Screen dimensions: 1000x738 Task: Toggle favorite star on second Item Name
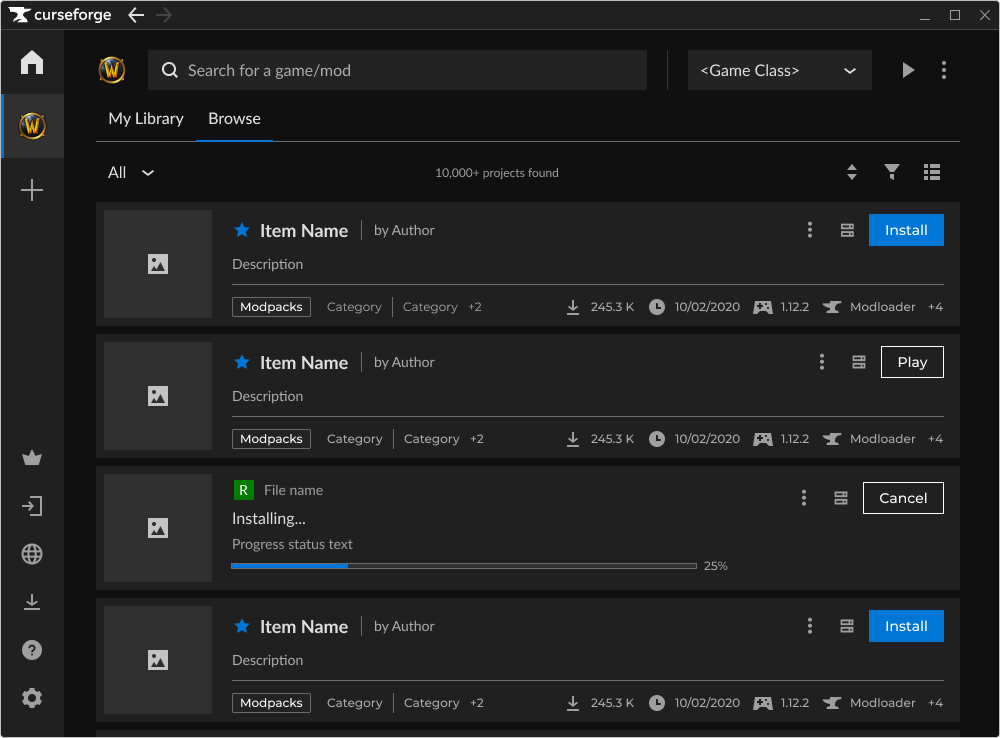point(241,362)
